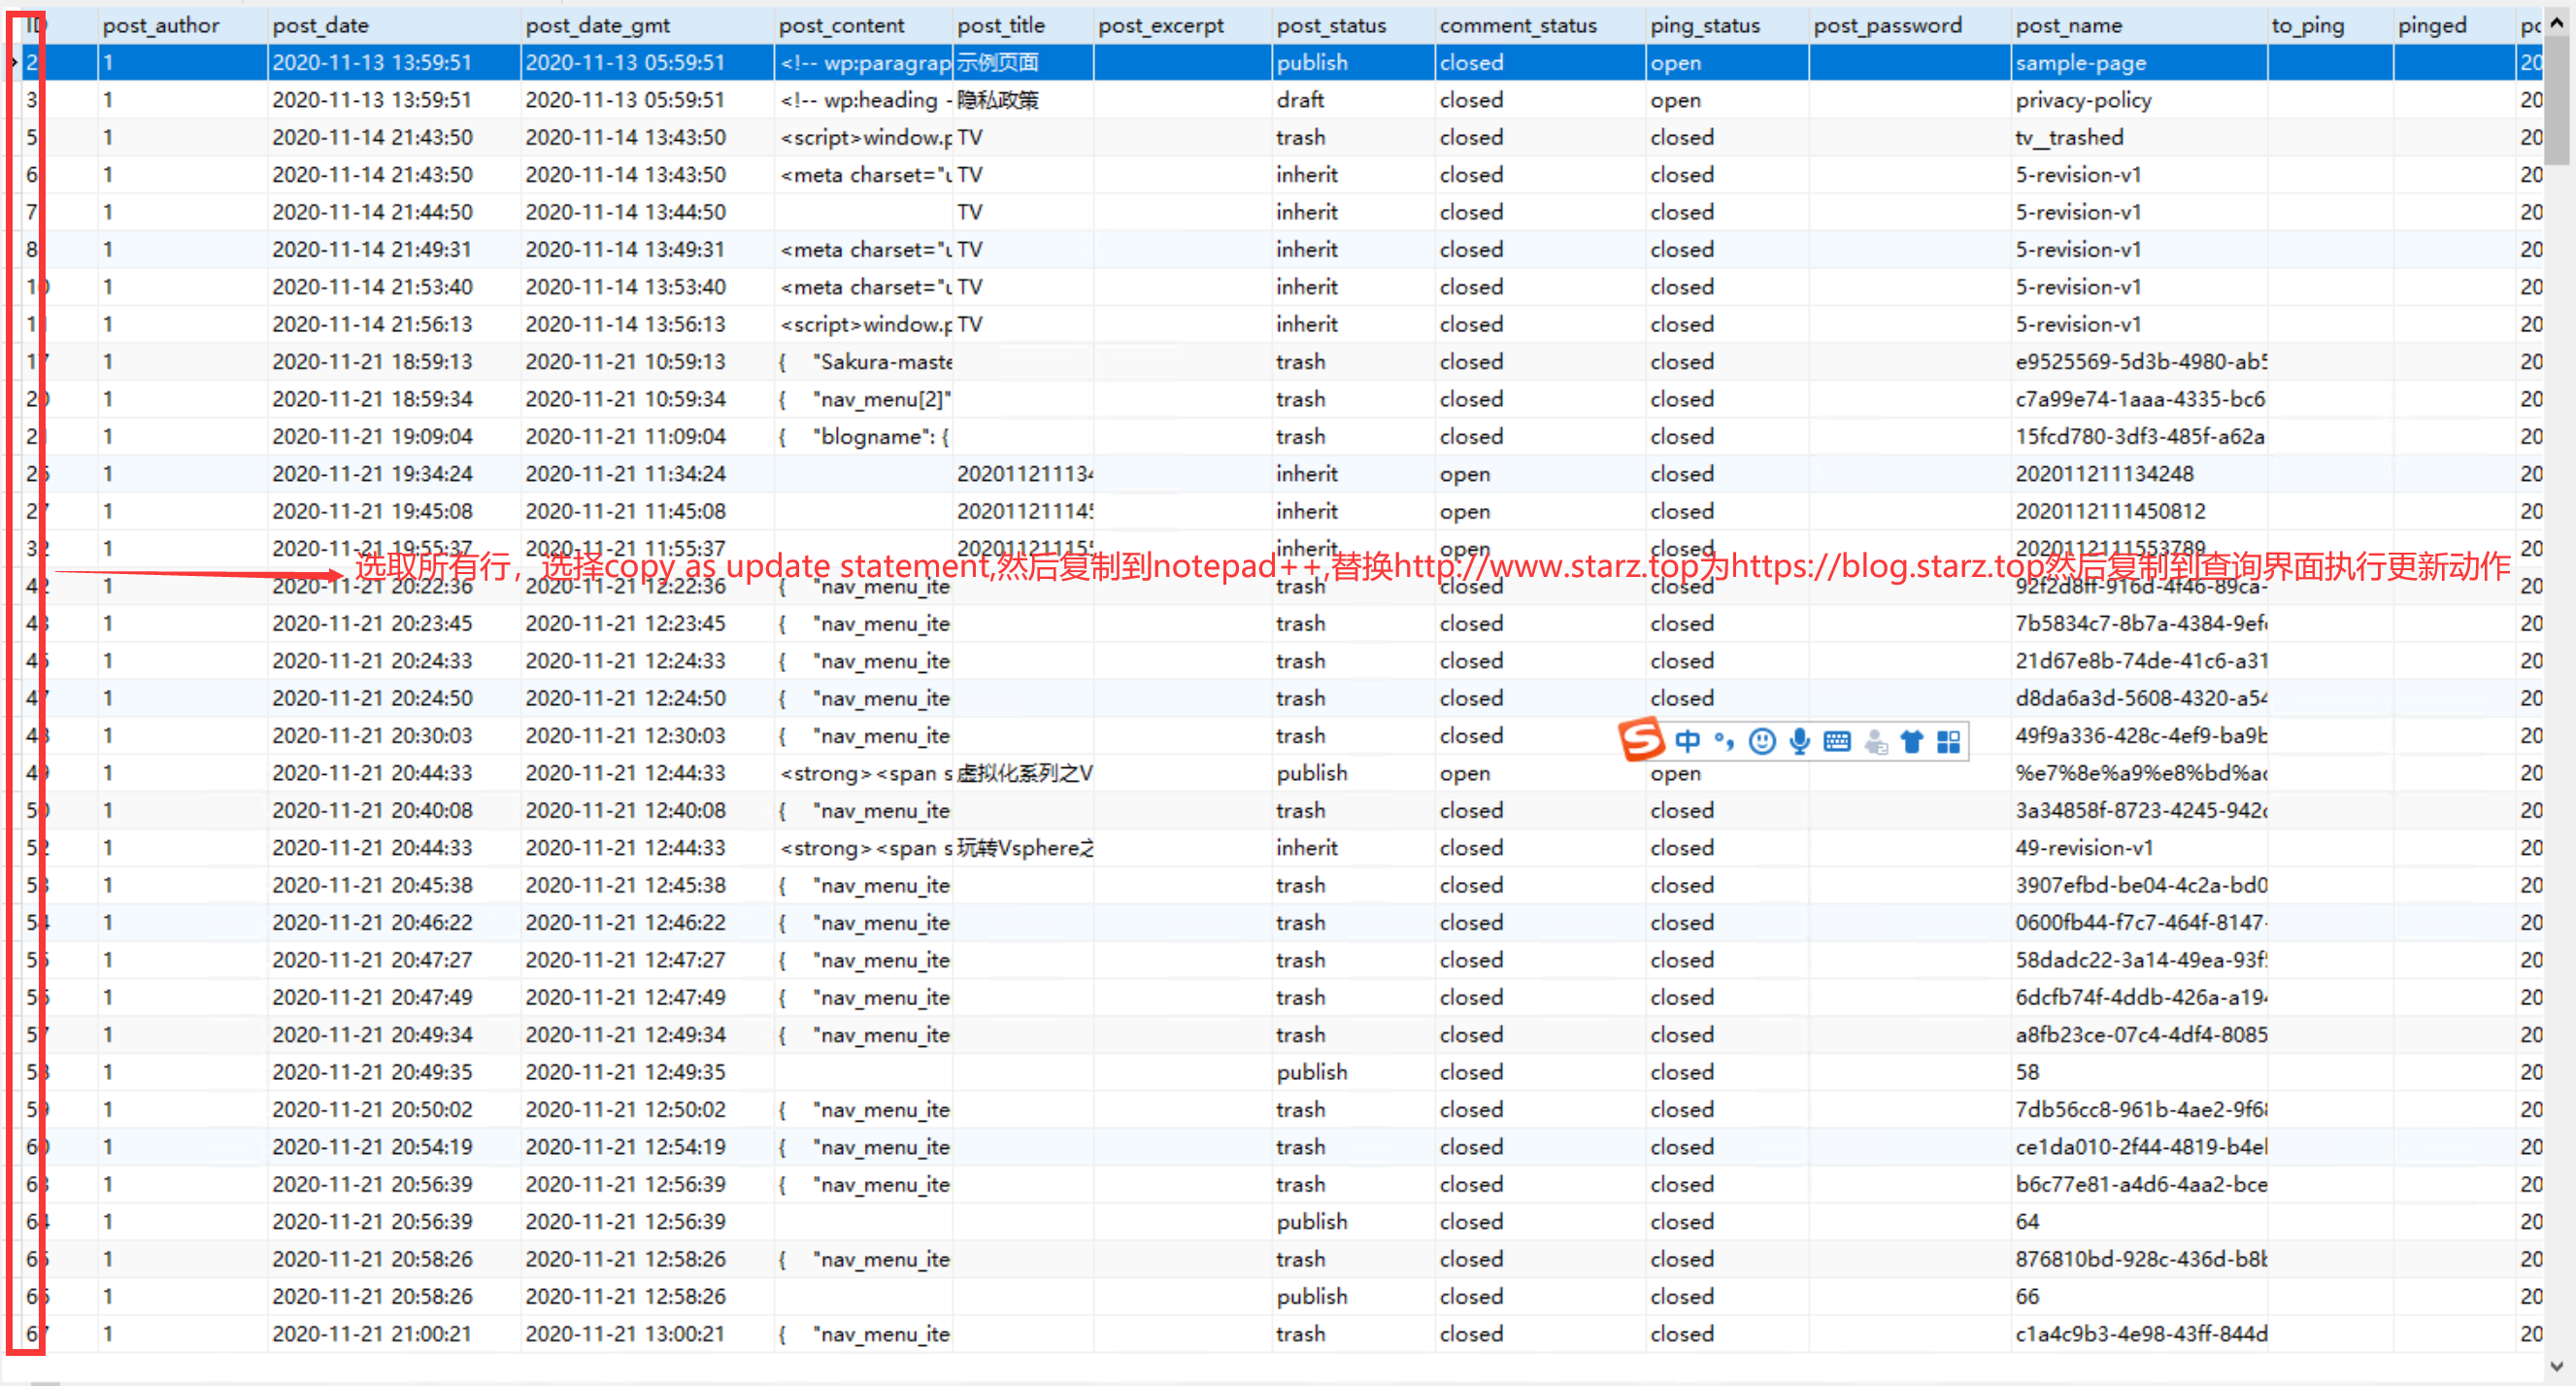Click post_name '7b5834c7-8b7a-4384-9ef' cell
2576x1386 pixels.
coord(2139,623)
